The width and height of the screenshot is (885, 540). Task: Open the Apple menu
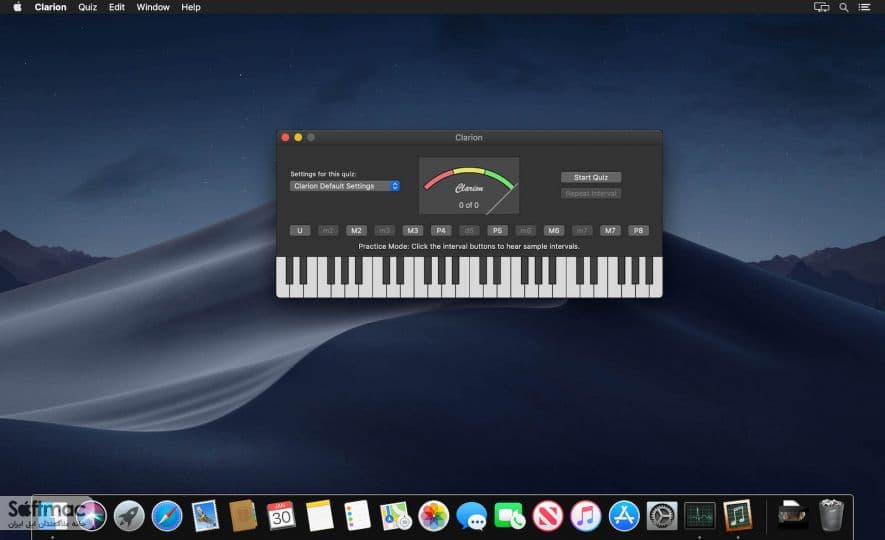point(17,7)
